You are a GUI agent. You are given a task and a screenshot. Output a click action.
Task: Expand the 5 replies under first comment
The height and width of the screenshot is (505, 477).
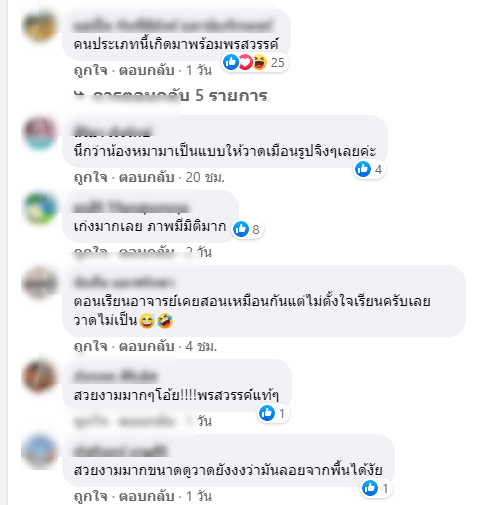pyautogui.click(x=171, y=96)
